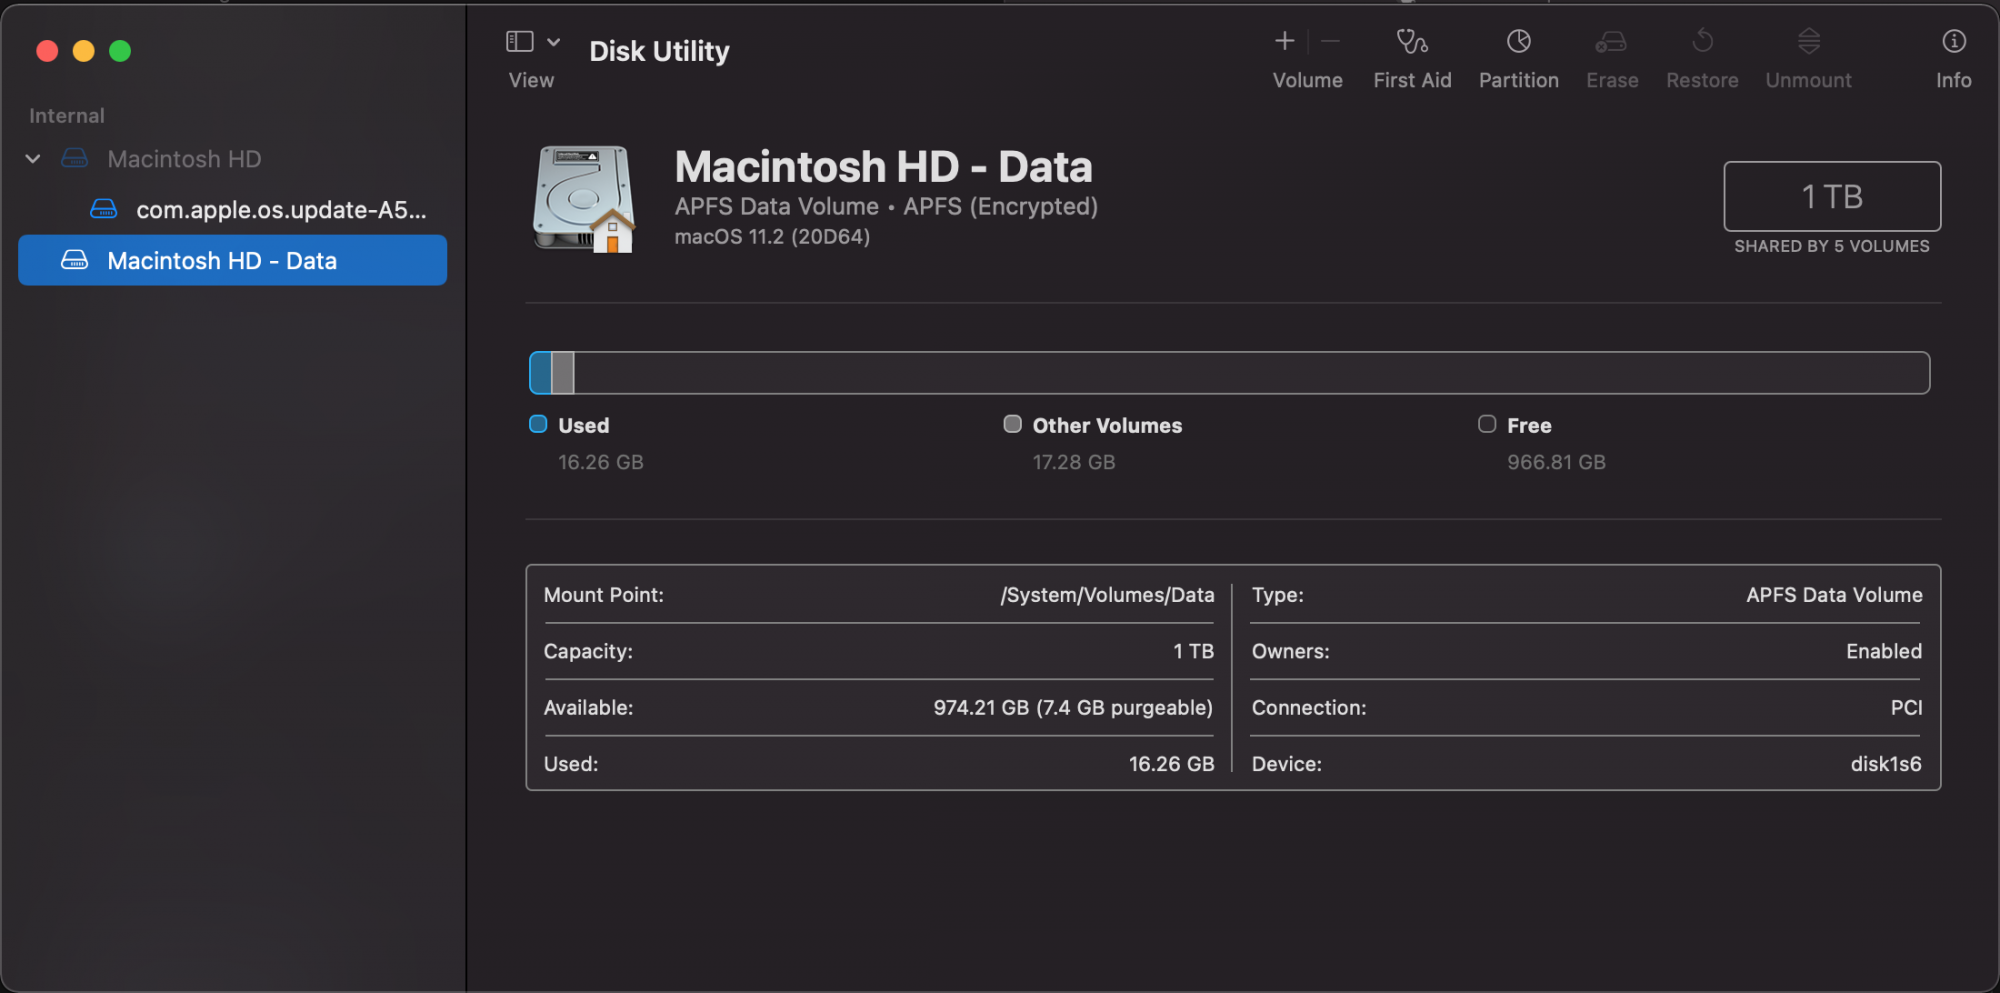Click the blue Used legend swatch
The width and height of the screenshot is (2000, 993).
tap(538, 424)
